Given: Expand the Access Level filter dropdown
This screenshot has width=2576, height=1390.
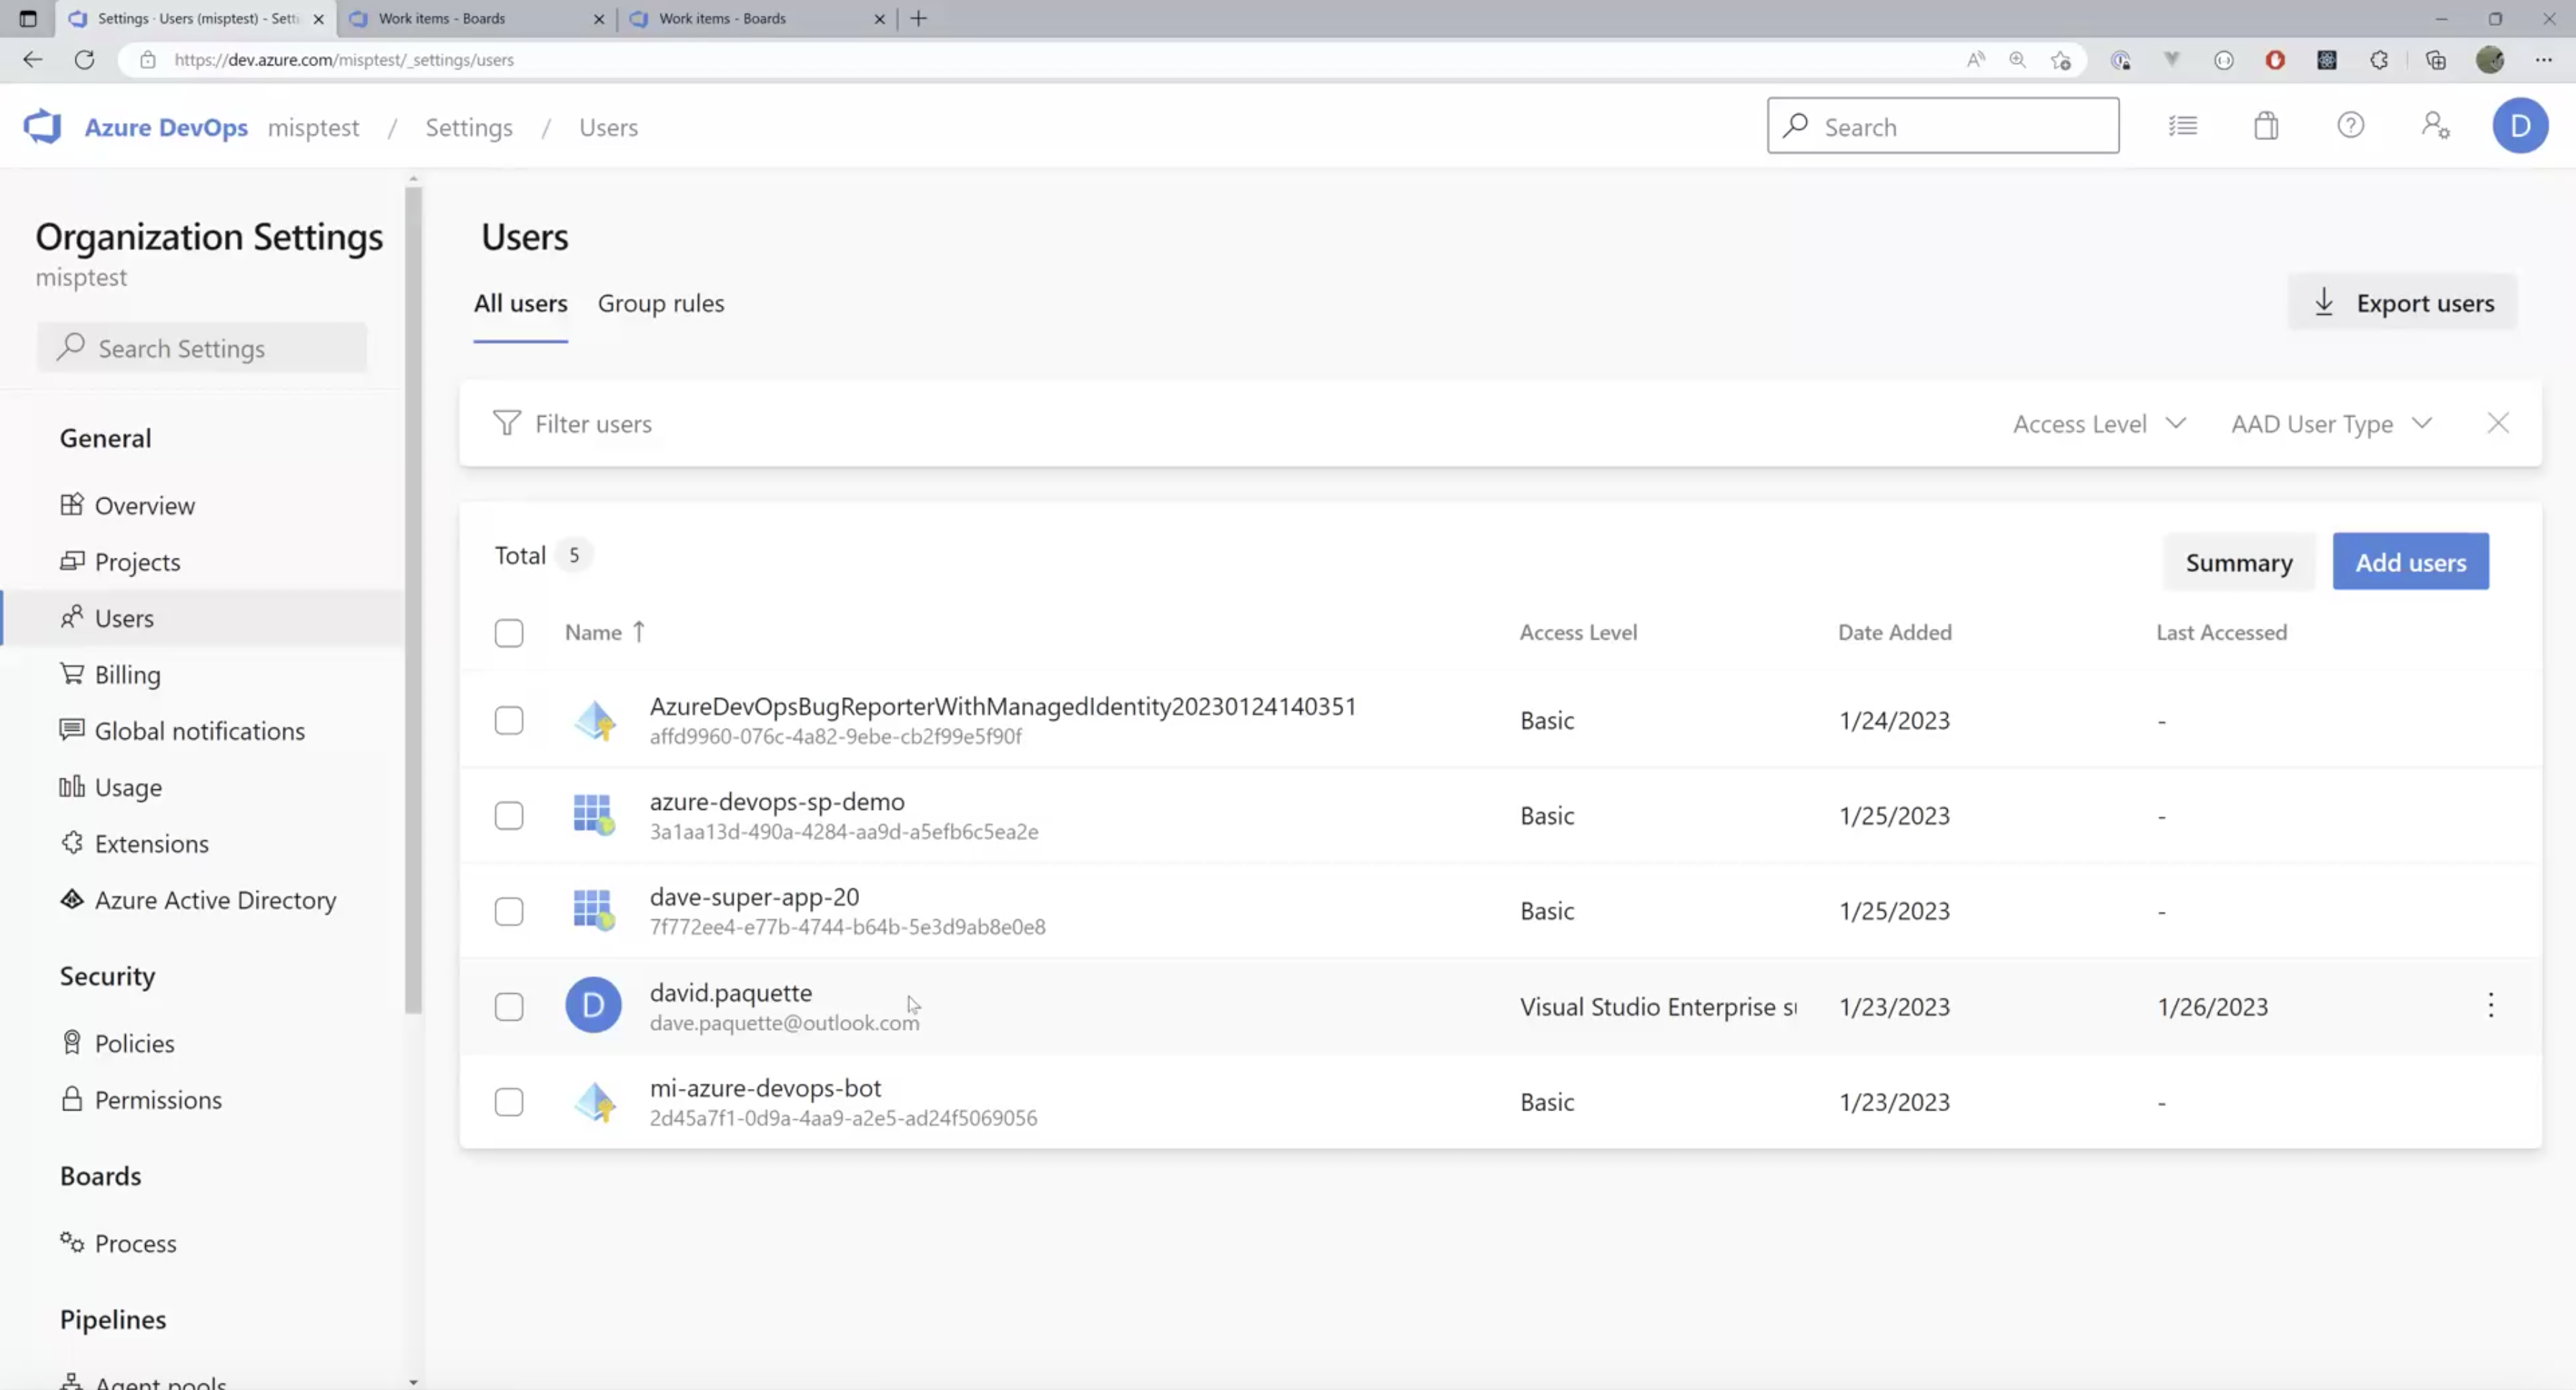Looking at the screenshot, I should click(x=2098, y=424).
